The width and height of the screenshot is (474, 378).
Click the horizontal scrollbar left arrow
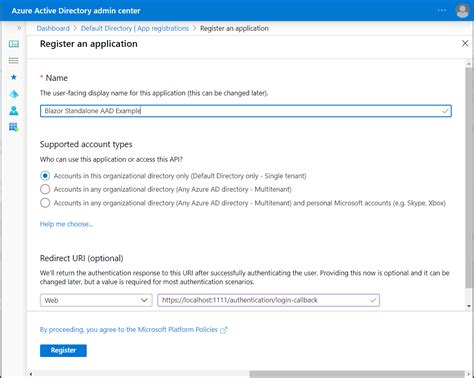tap(31, 374)
